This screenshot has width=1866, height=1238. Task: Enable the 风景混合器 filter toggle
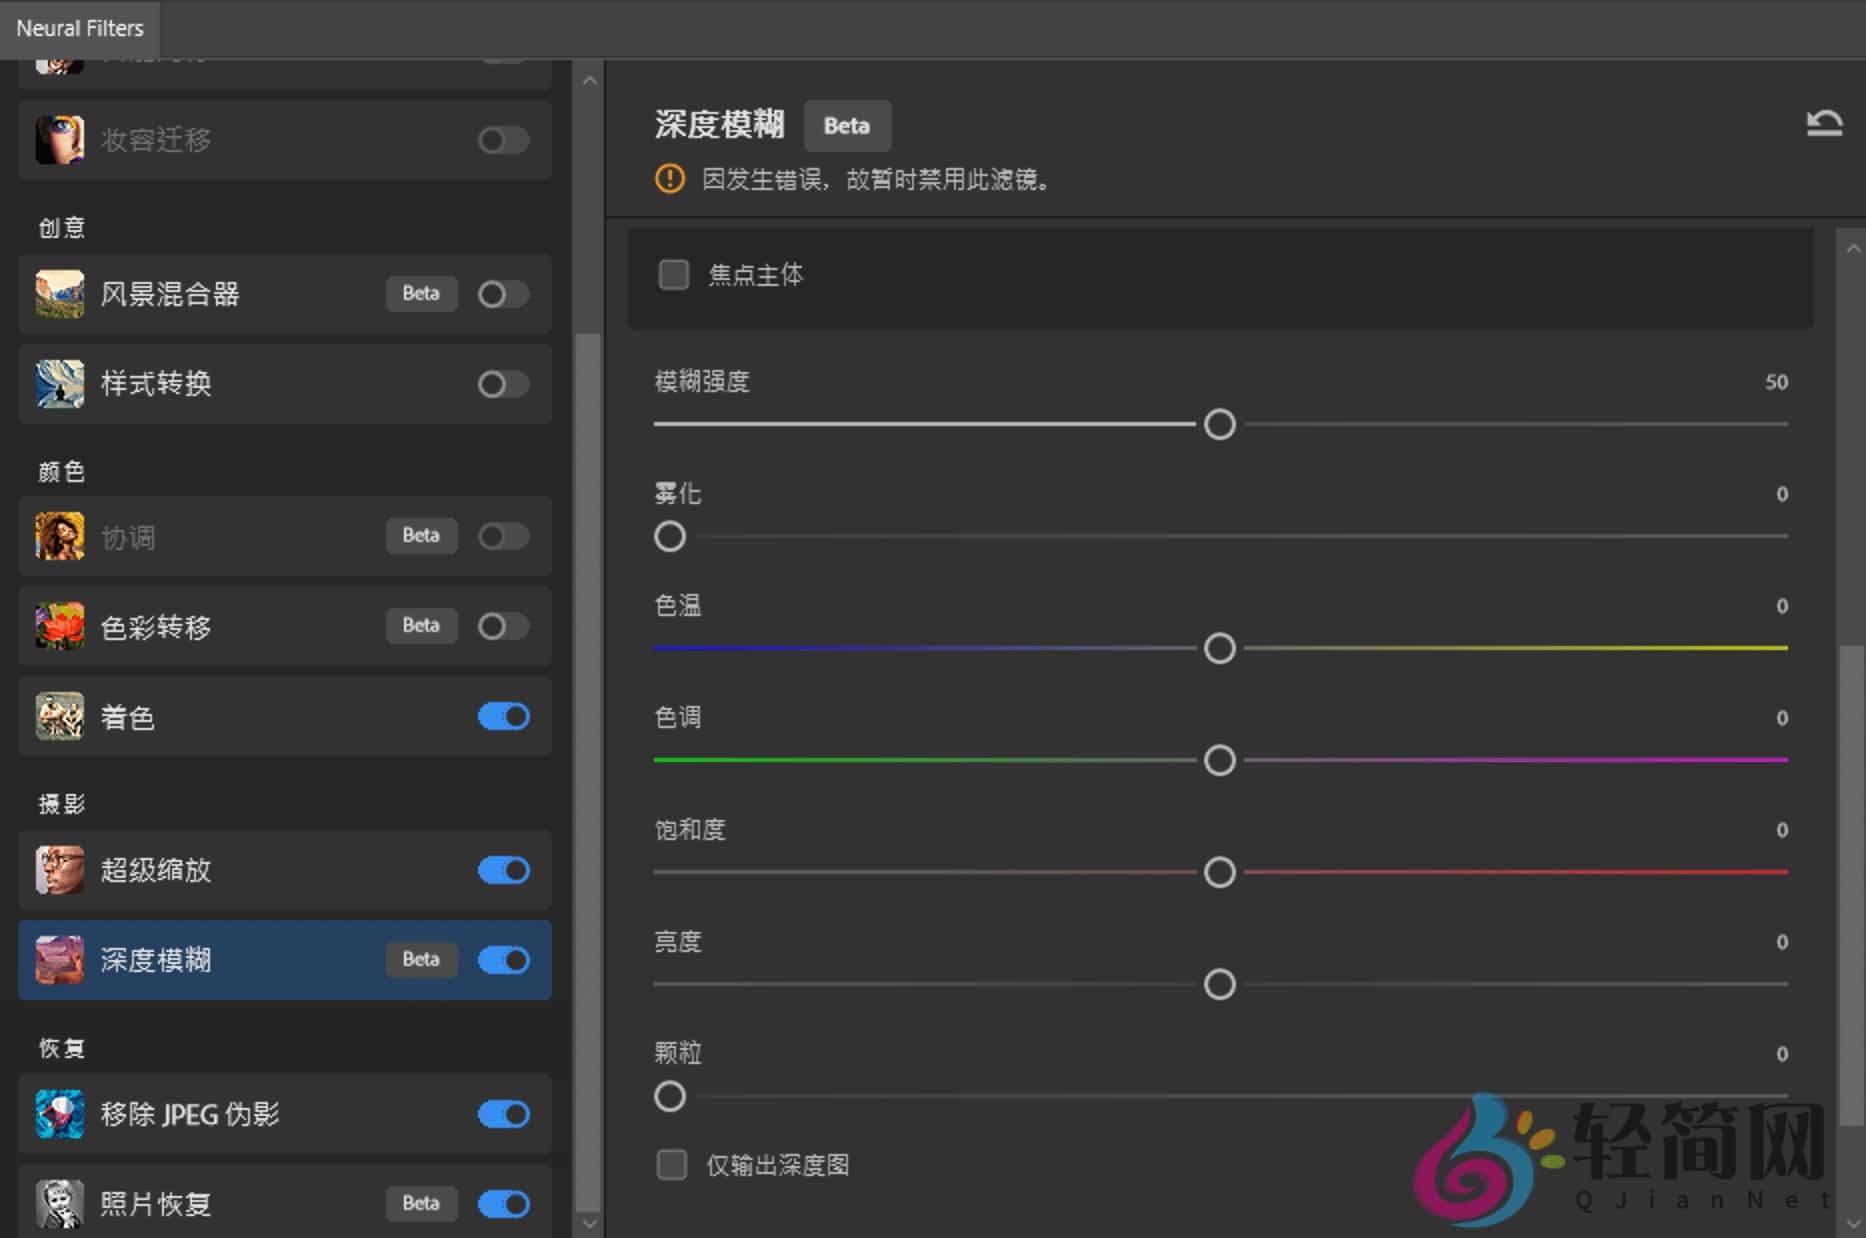point(502,294)
